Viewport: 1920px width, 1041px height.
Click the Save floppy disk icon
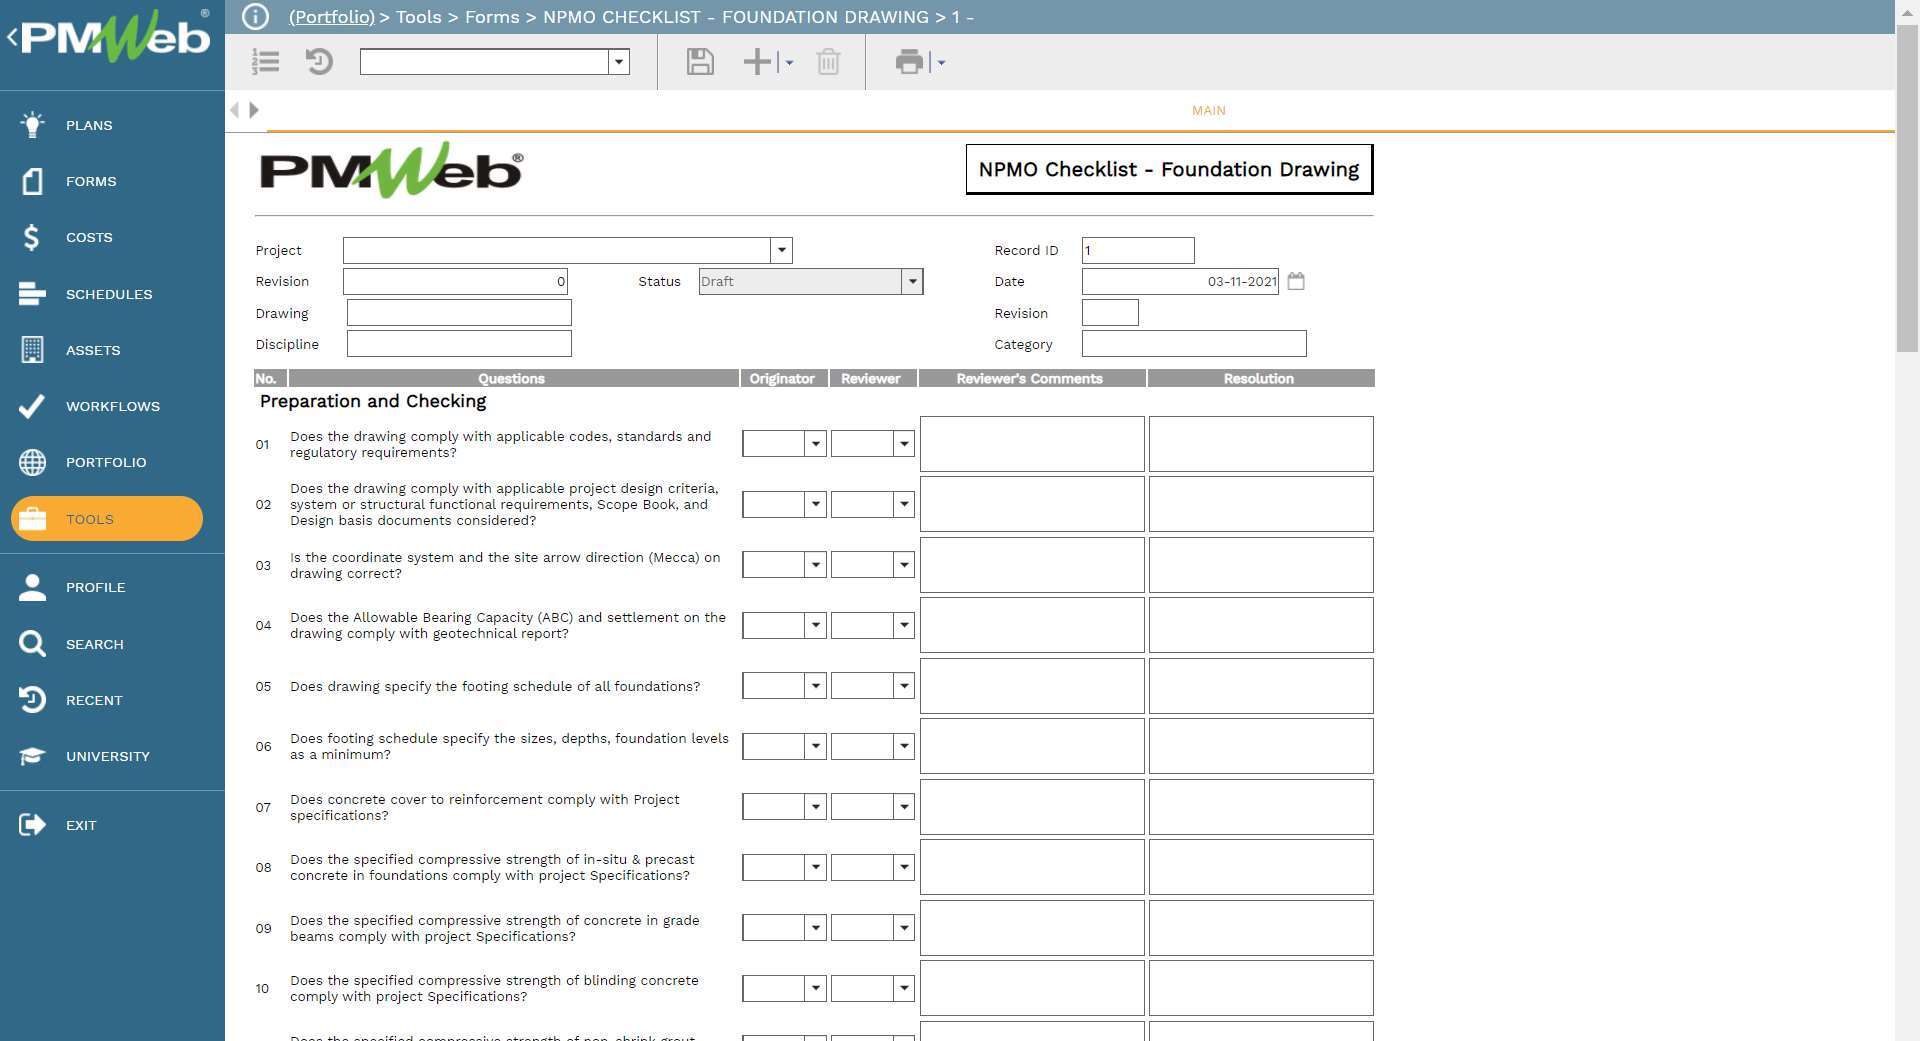pyautogui.click(x=700, y=62)
